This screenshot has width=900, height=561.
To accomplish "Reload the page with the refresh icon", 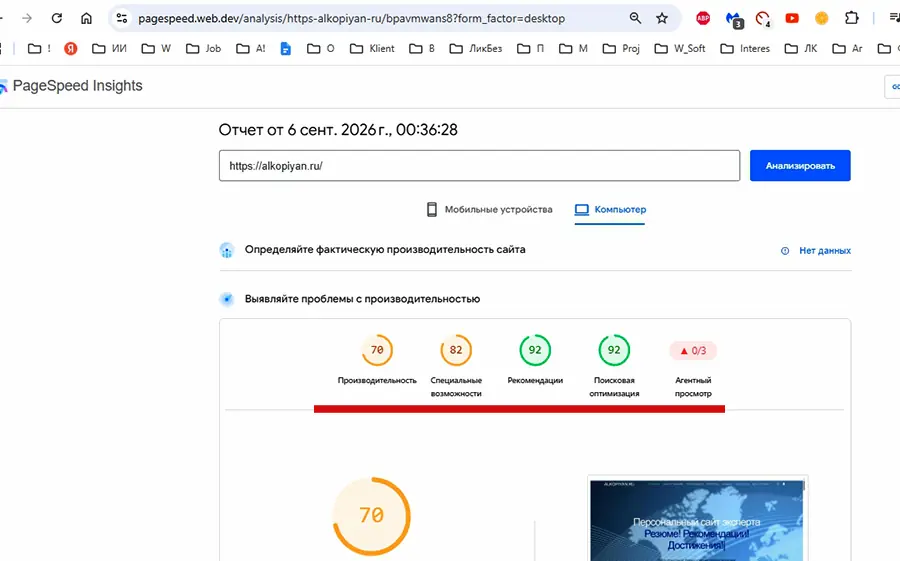I will pos(56,18).
